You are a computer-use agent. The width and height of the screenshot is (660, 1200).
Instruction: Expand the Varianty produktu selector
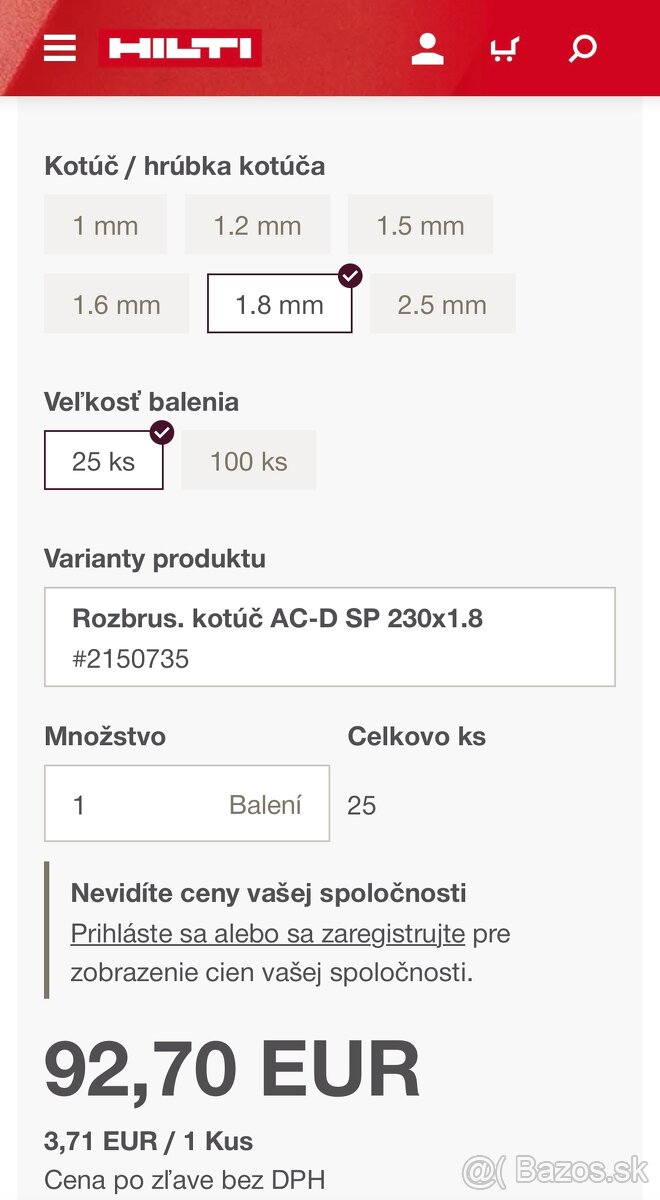(x=329, y=637)
